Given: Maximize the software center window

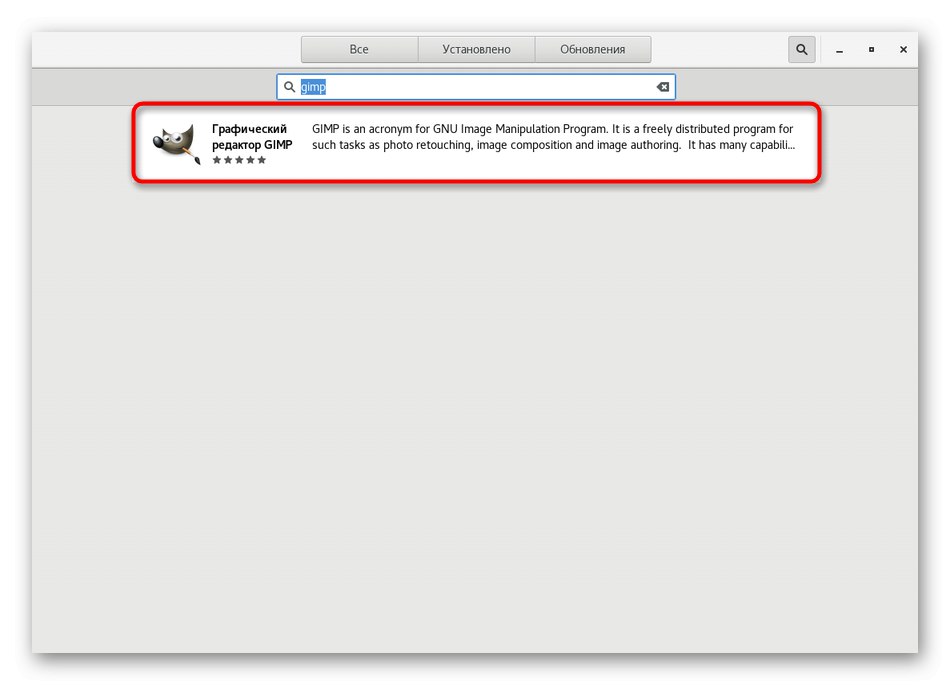Looking at the screenshot, I should click(871, 50).
